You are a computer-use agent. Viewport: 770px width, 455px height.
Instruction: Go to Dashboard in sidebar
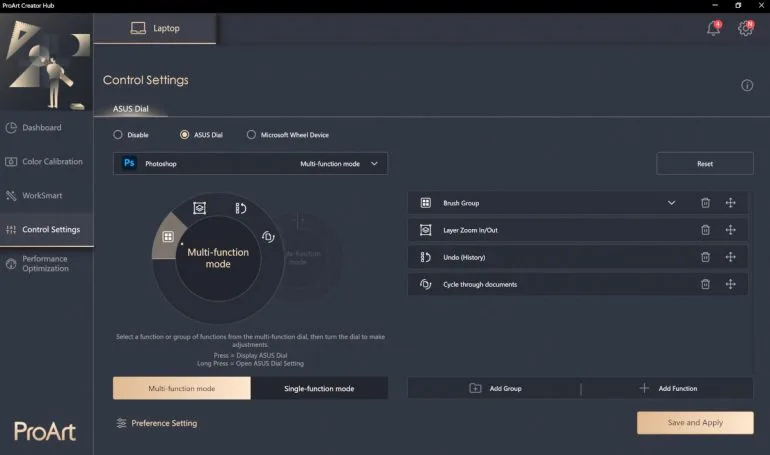point(47,128)
